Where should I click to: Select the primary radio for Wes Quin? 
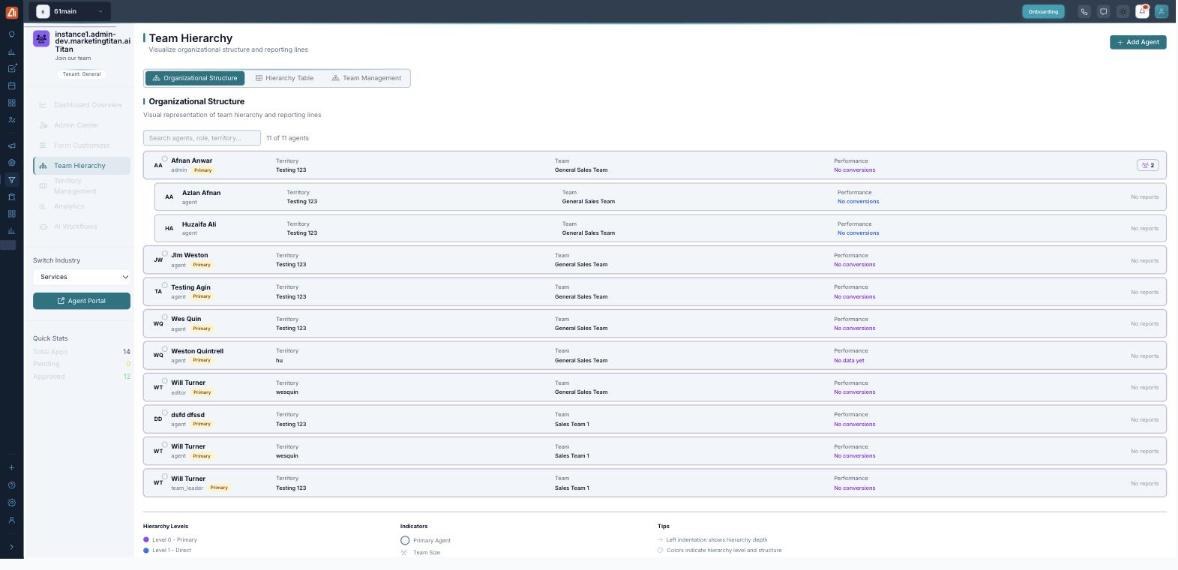pyautogui.click(x=165, y=317)
